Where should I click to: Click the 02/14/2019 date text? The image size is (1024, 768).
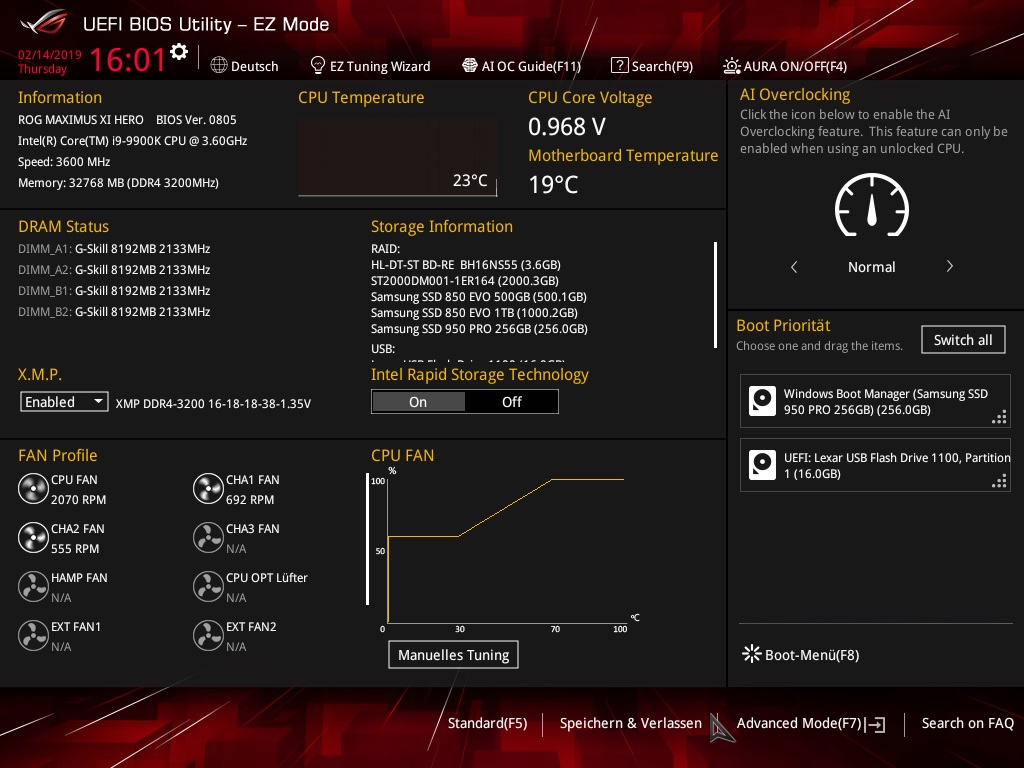tap(50, 54)
